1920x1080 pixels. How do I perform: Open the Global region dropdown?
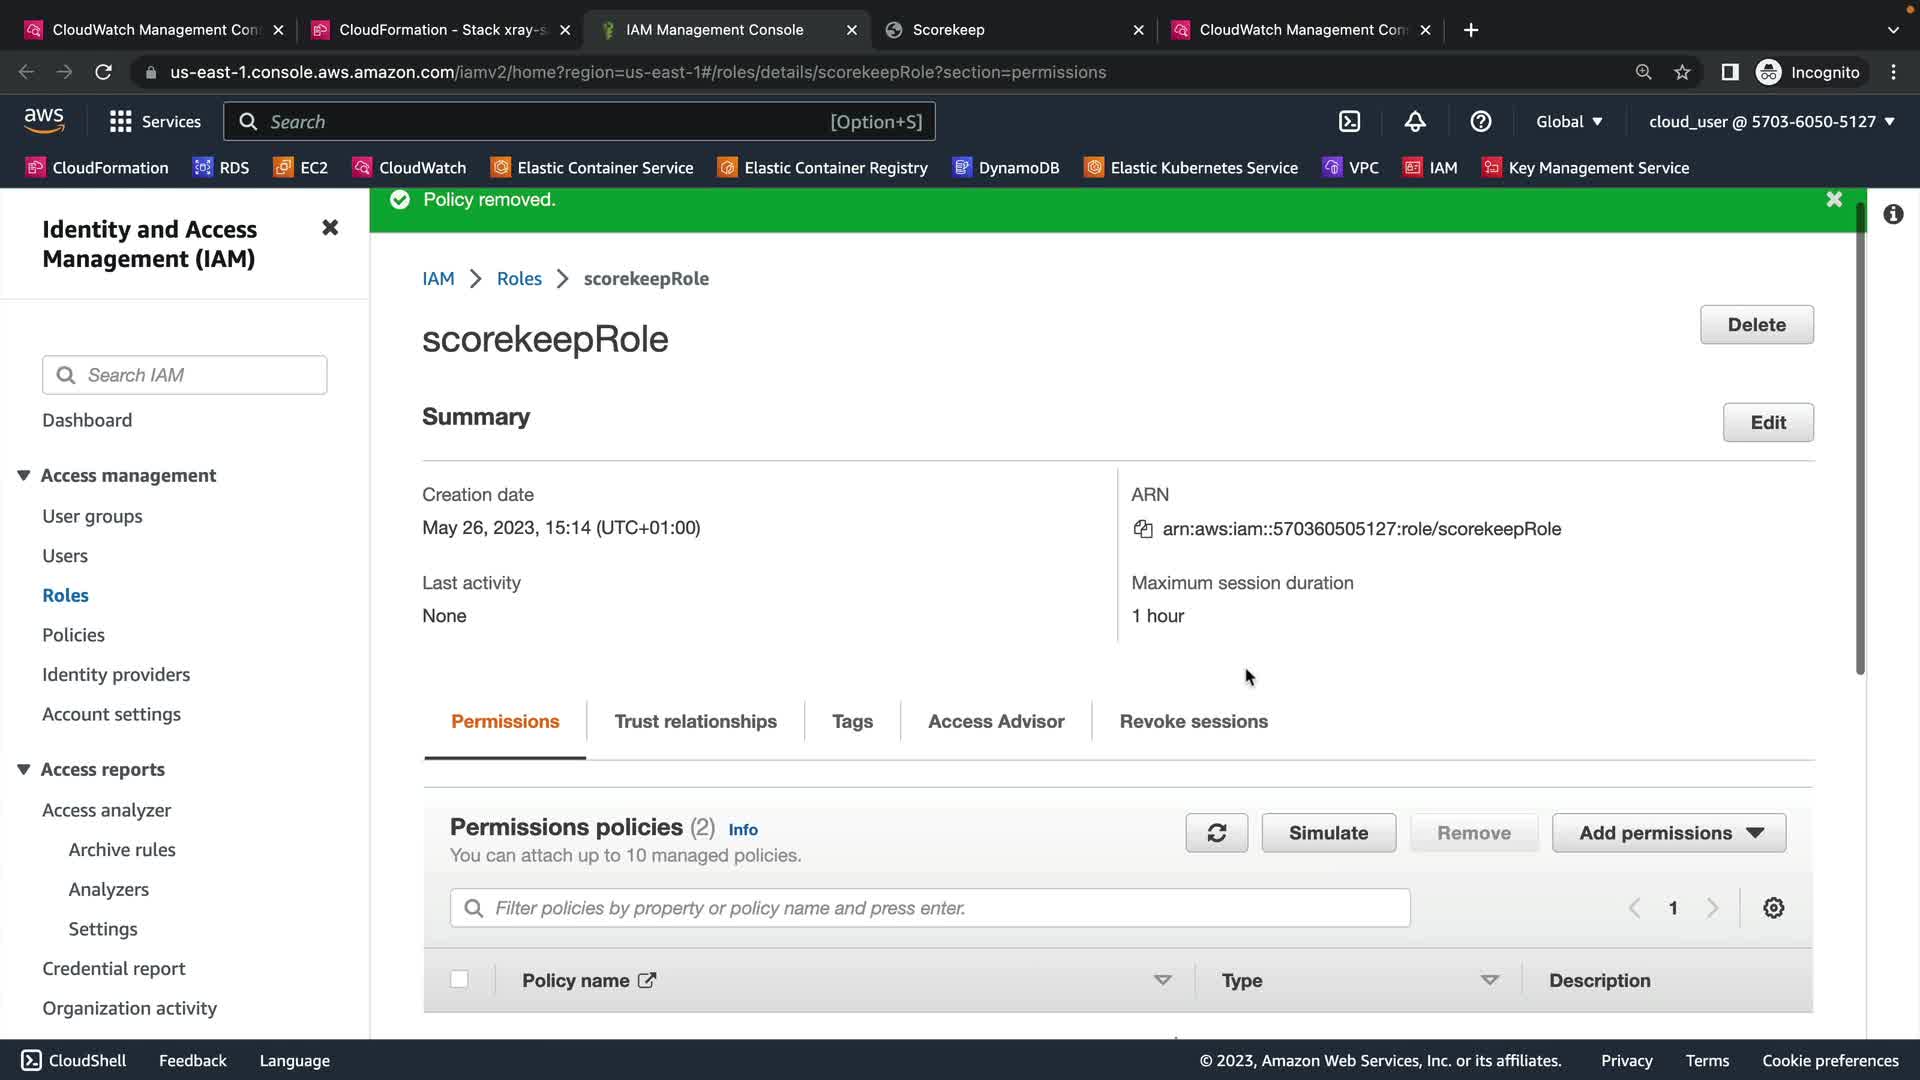[1569, 122]
